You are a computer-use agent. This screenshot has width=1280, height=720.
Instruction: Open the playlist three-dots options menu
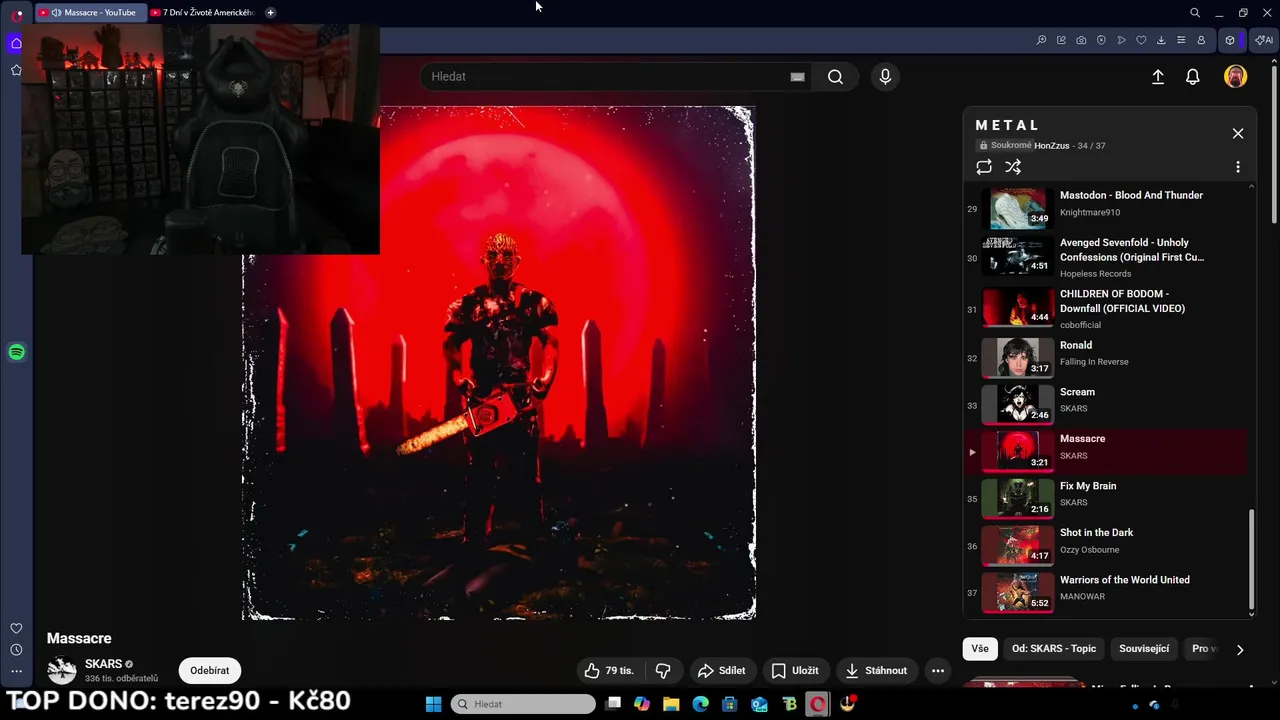1238,167
